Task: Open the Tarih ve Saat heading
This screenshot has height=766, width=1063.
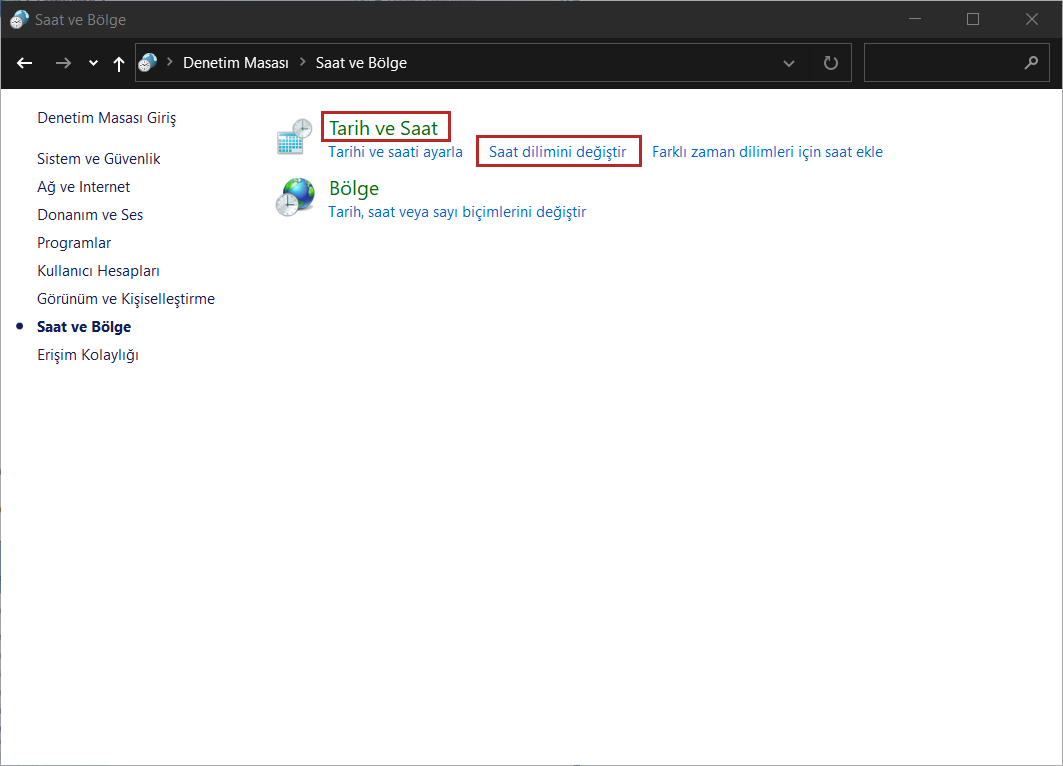Action: [x=383, y=128]
